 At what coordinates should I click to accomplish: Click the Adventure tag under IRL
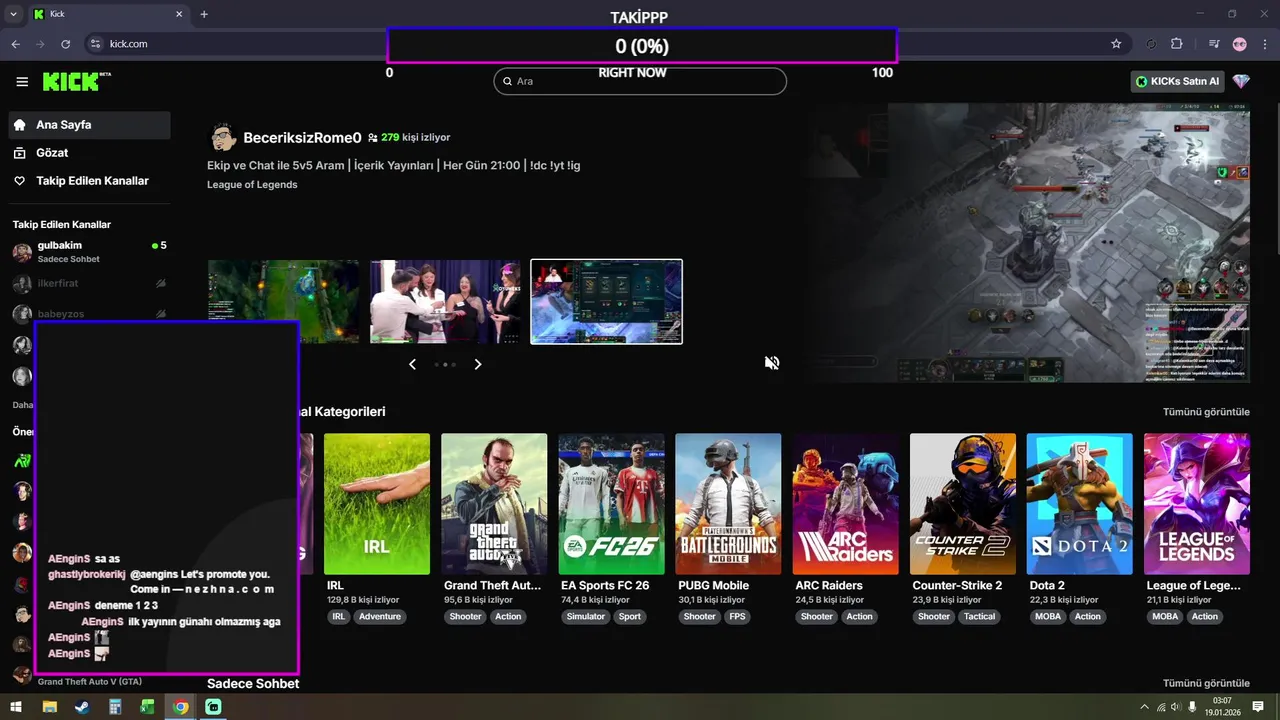[x=380, y=617]
